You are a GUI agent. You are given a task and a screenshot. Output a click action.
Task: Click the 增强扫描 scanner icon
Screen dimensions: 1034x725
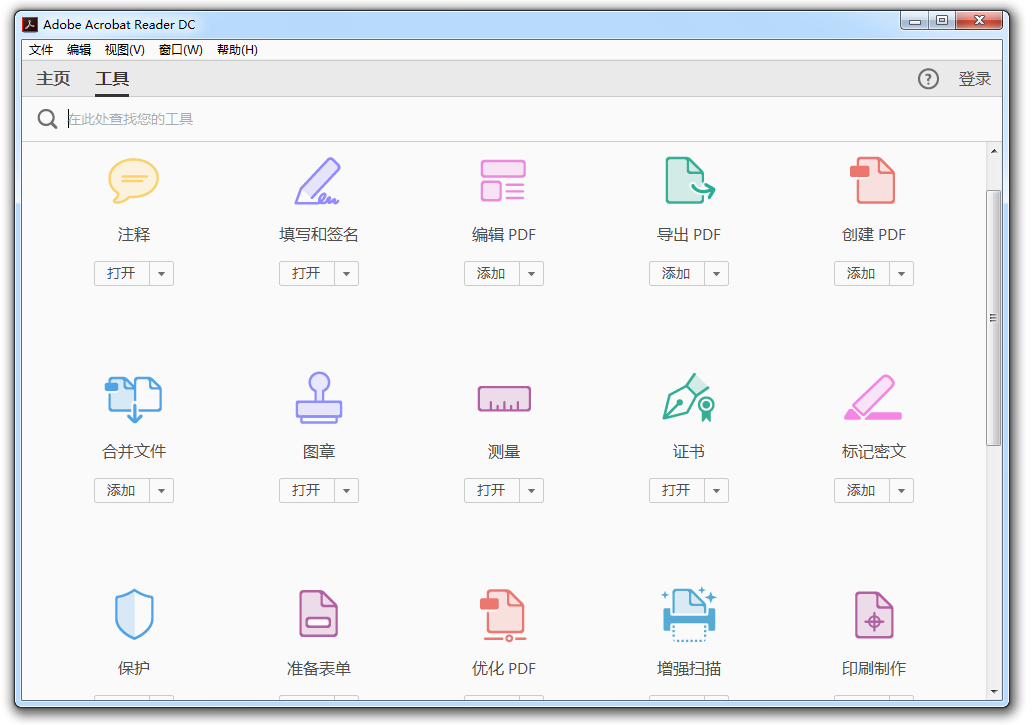689,614
